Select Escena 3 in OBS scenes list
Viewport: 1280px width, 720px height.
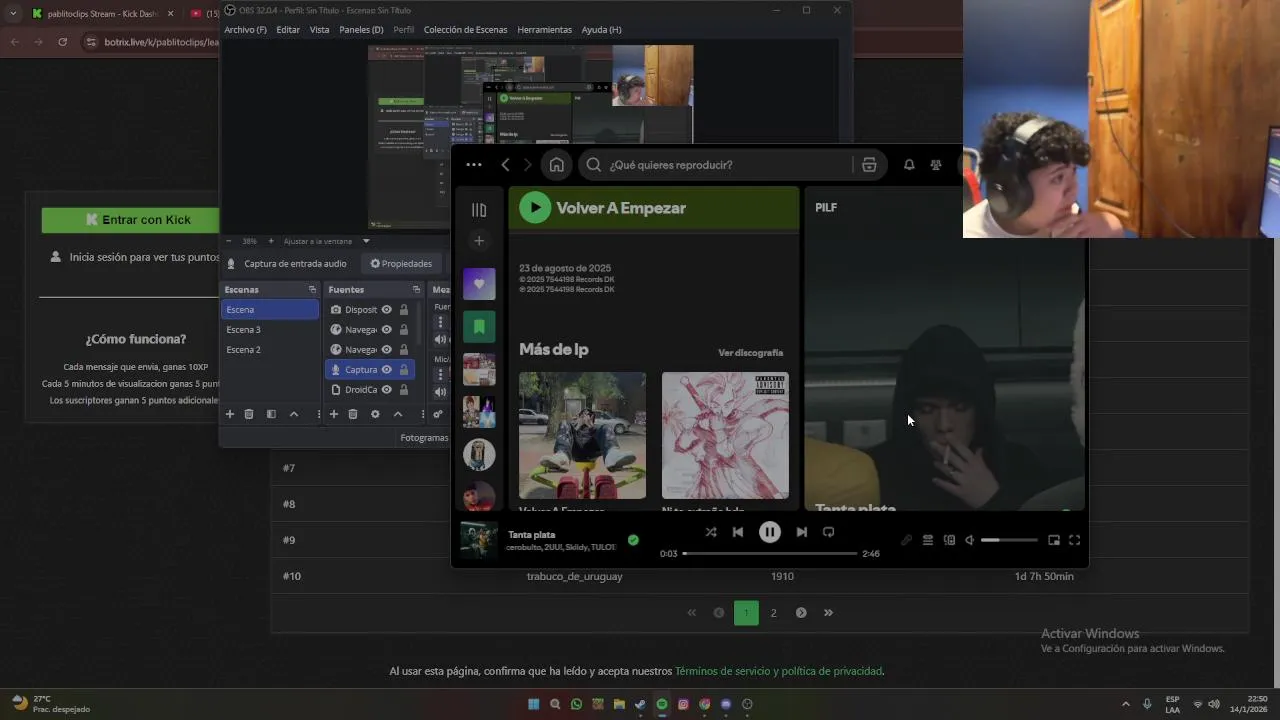coord(270,330)
